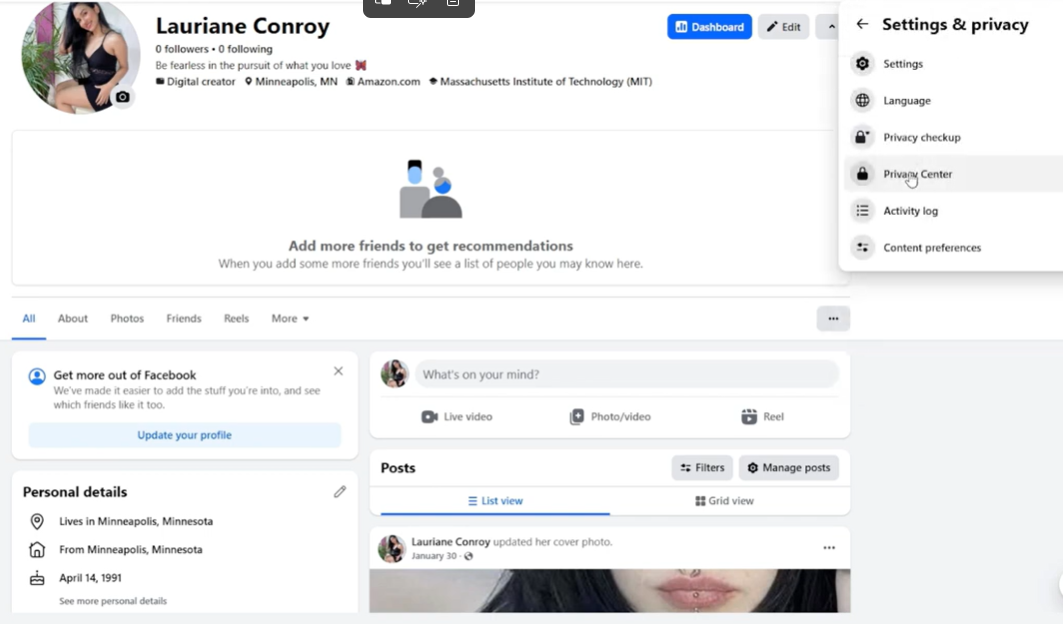
Task: Open the cover photo post image
Action: pyautogui.click(x=609, y=591)
